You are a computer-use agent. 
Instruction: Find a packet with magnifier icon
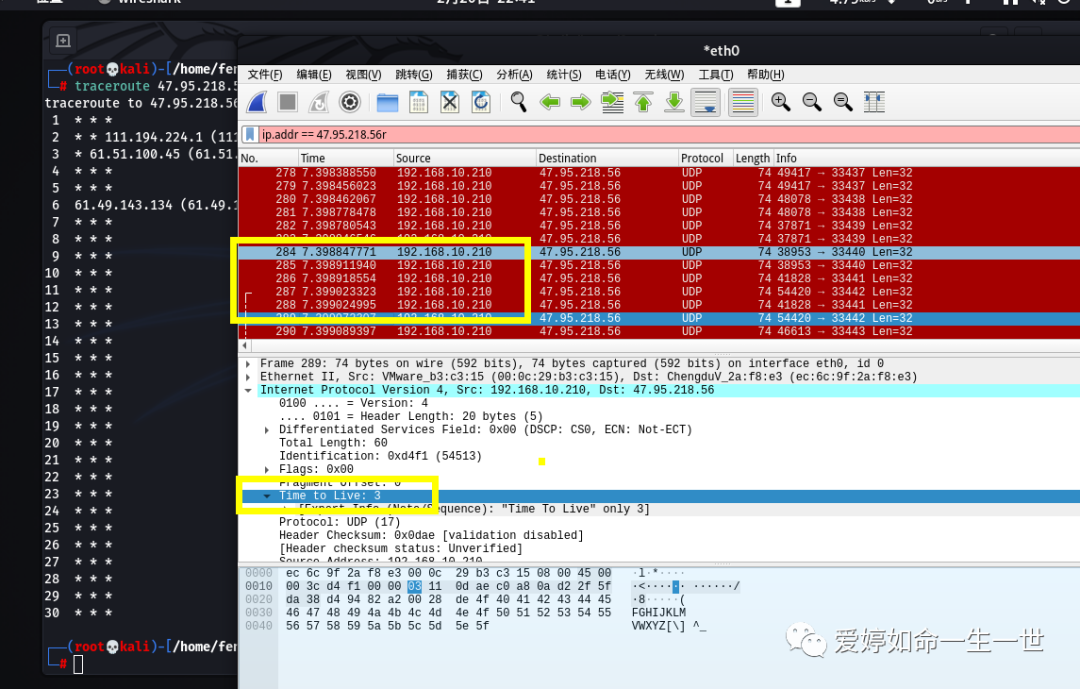519,103
